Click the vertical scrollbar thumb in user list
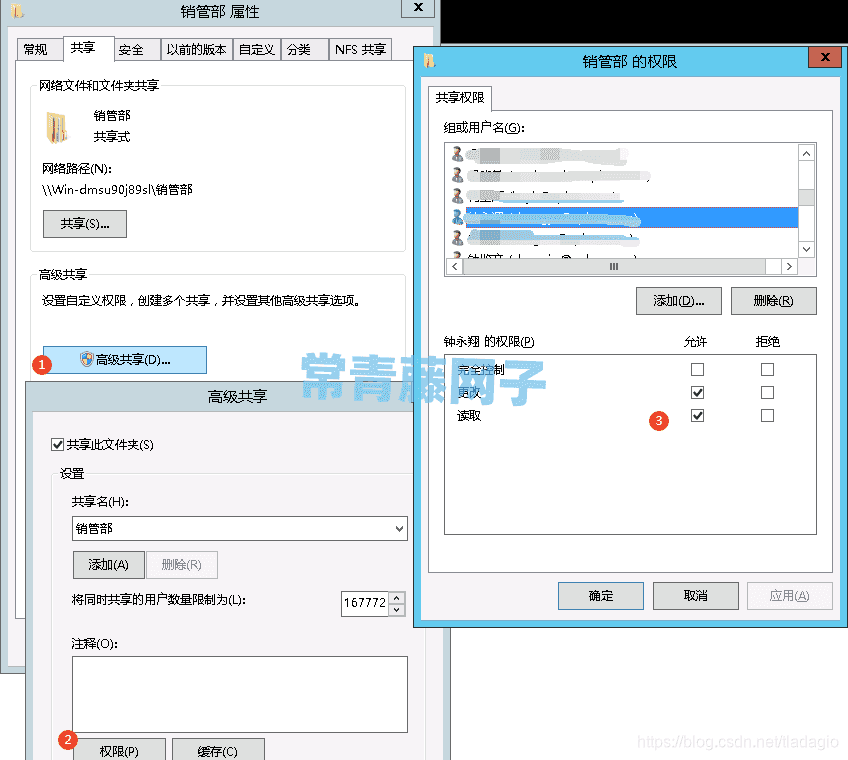Image resolution: width=848 pixels, height=760 pixels. pos(806,197)
